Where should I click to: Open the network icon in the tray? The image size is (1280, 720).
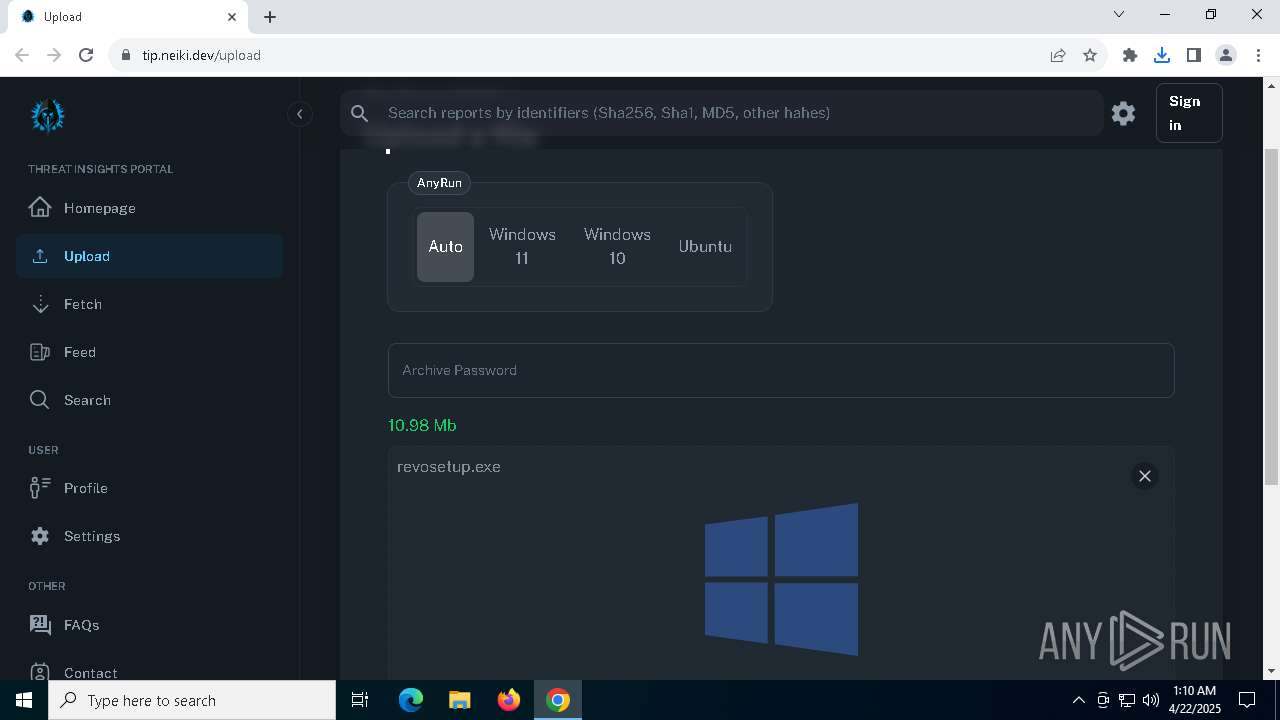point(1127,700)
